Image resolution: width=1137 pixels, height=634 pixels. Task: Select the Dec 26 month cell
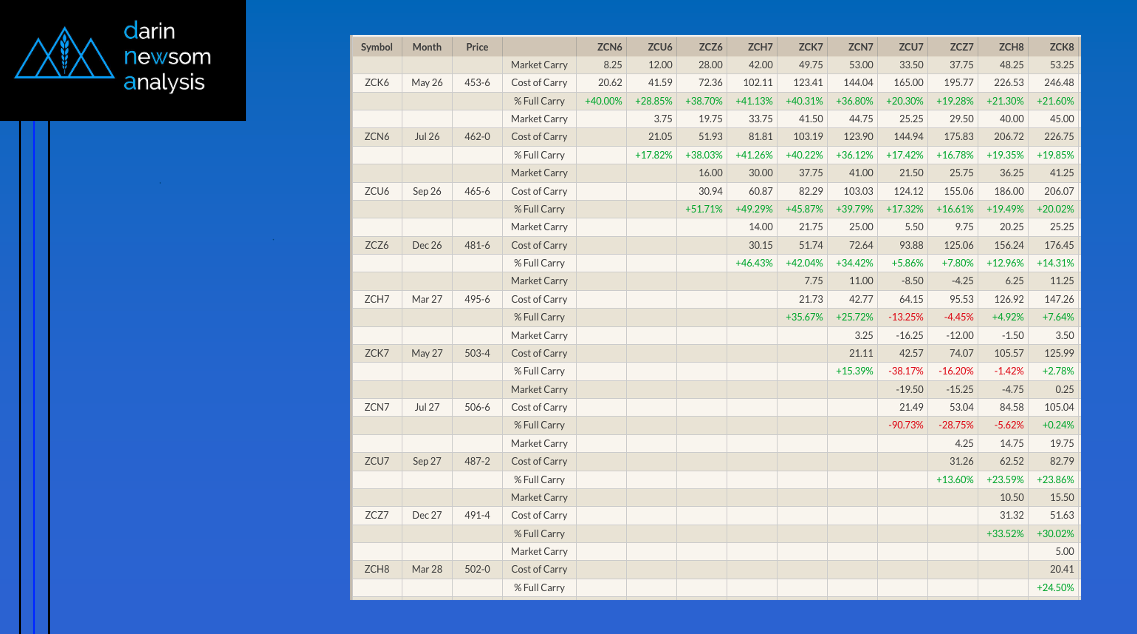427,245
